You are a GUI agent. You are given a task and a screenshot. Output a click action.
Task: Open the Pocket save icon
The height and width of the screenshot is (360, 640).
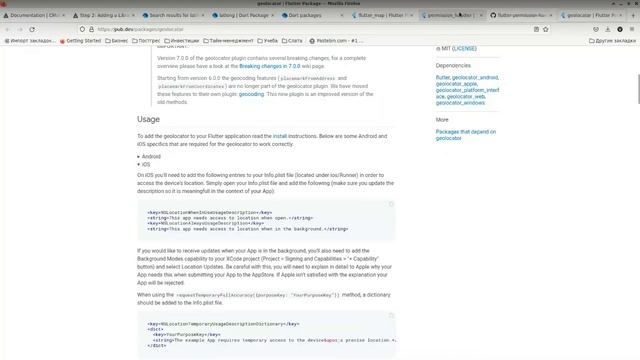pos(596,29)
